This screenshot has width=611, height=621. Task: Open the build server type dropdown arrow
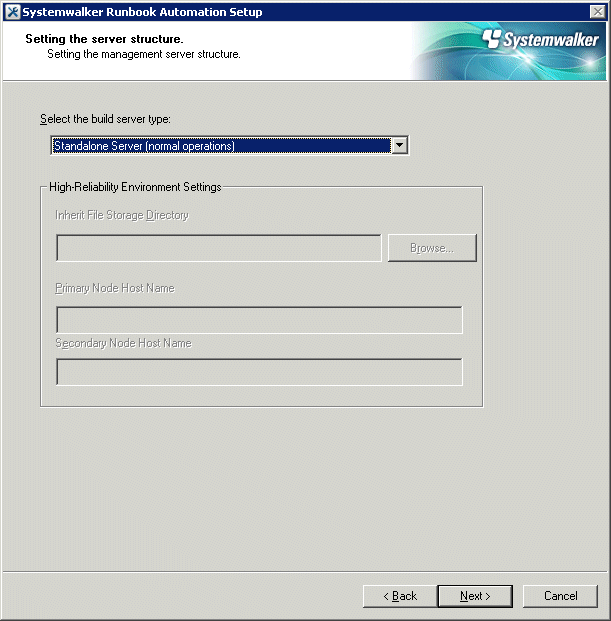click(x=400, y=145)
